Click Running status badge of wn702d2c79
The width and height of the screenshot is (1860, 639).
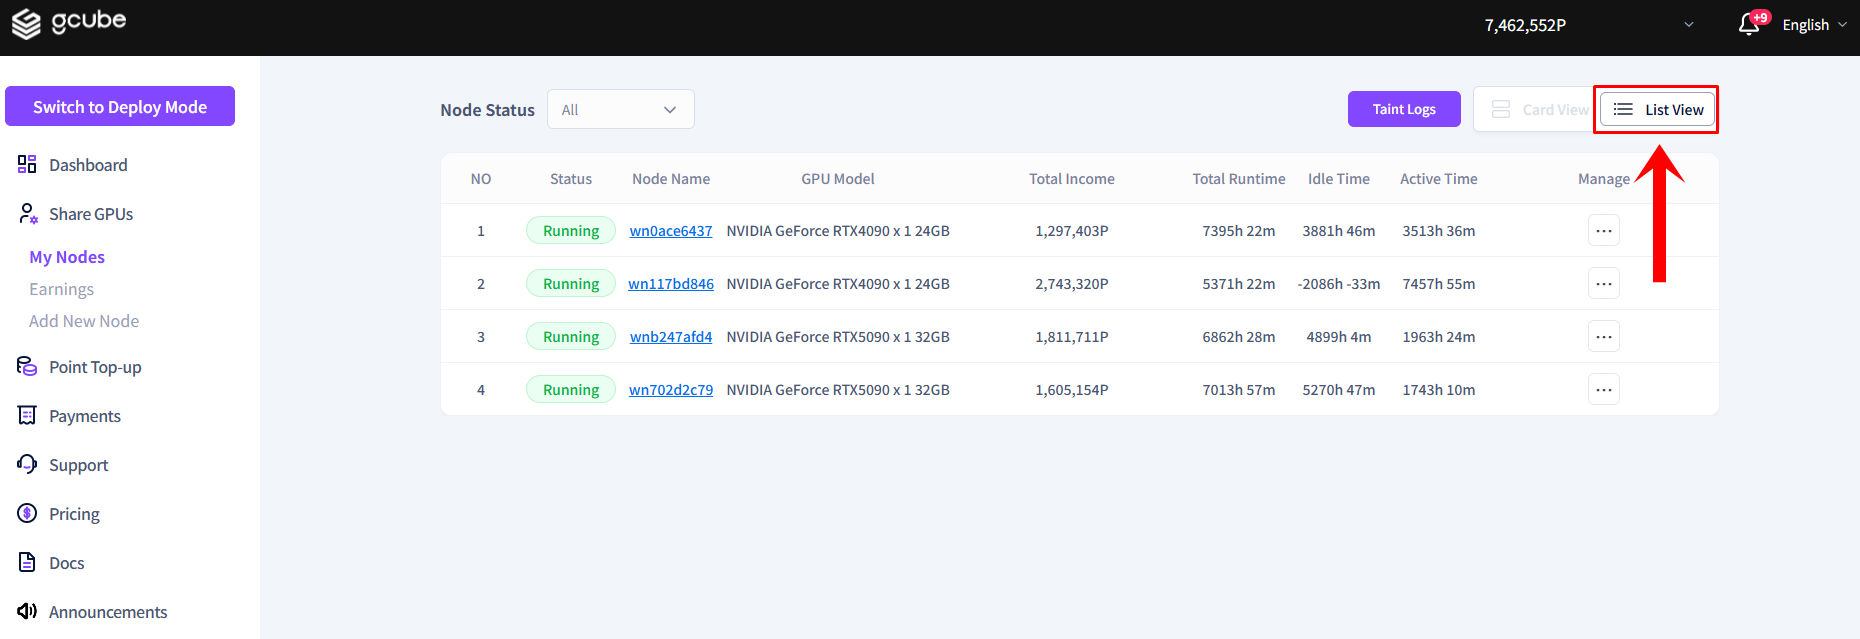571,390
